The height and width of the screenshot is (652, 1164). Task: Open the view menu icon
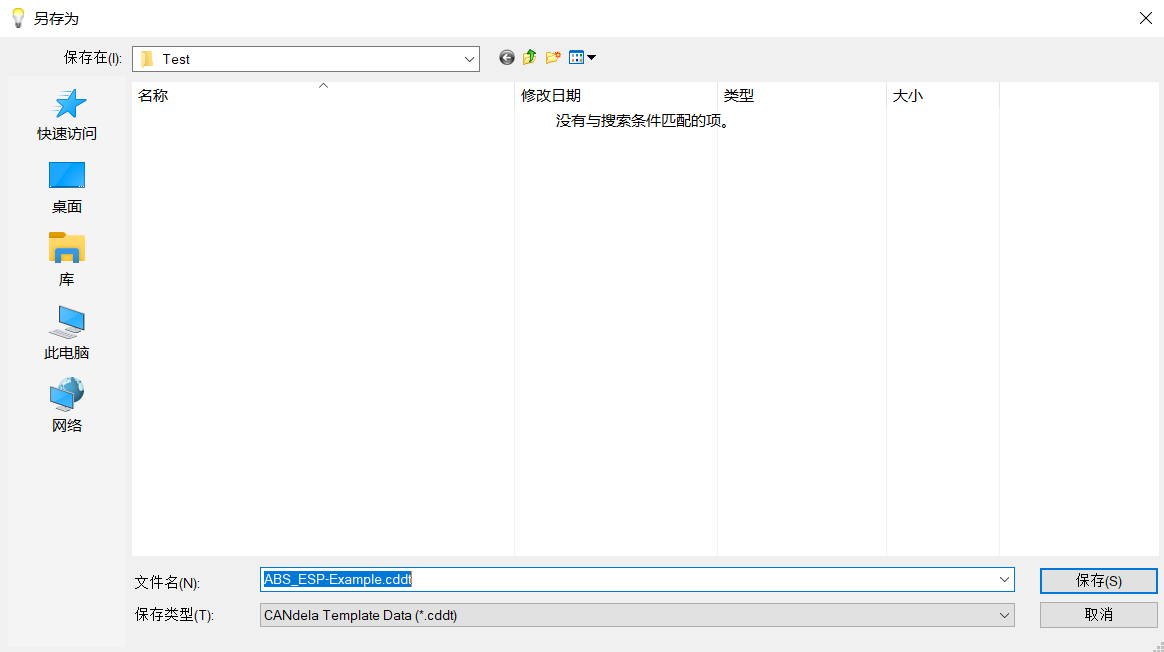pos(582,58)
